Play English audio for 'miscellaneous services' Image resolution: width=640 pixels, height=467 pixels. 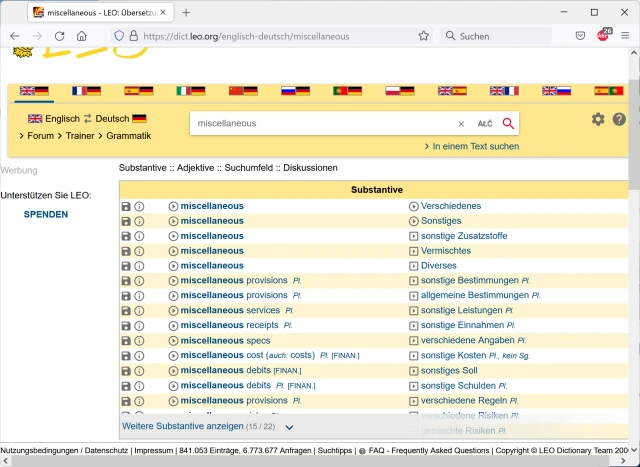pyautogui.click(x=173, y=311)
